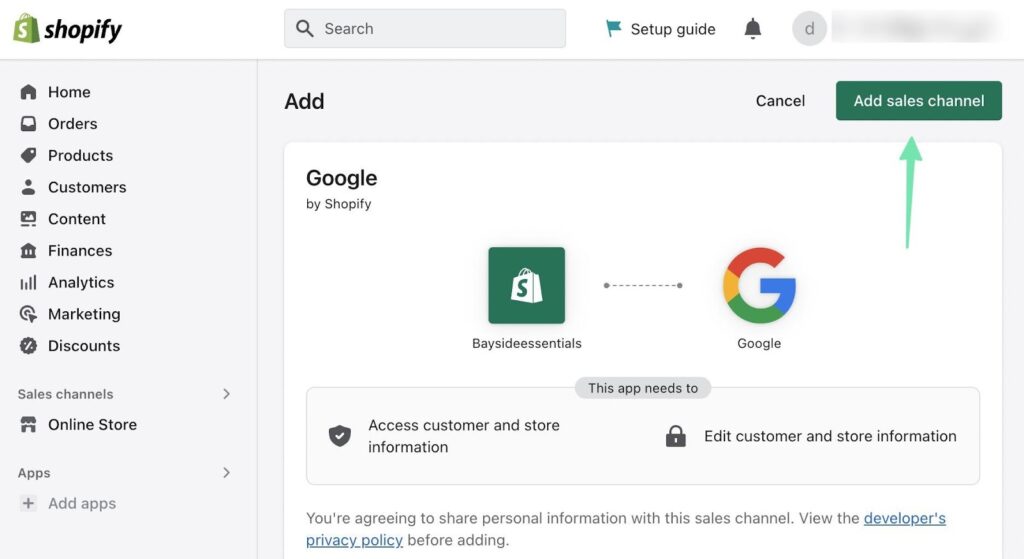Click the user avatar circle
Screen dimensions: 1024x559
[809, 29]
